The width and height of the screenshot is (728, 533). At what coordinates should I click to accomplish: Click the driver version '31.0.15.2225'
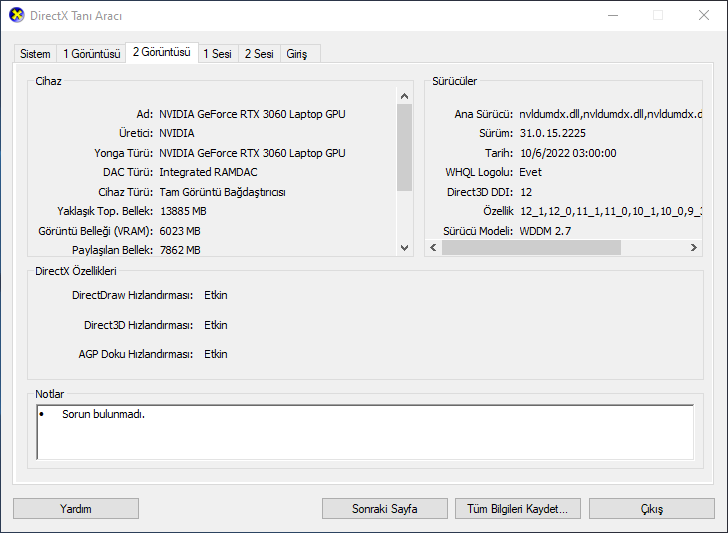coord(552,133)
